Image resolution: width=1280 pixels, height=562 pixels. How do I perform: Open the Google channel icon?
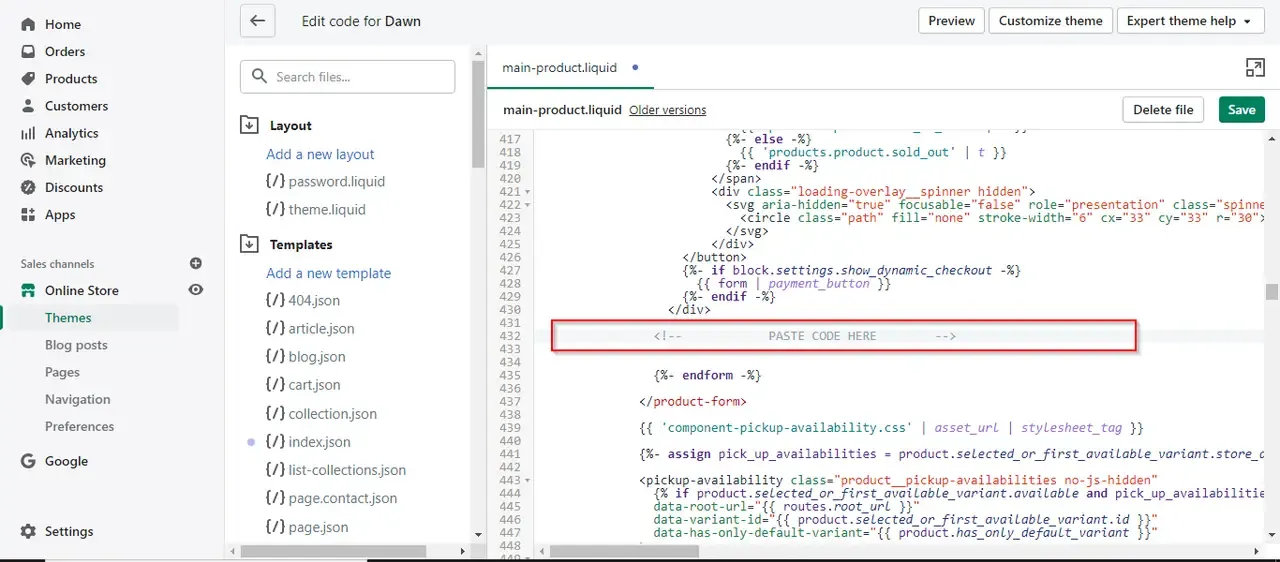pyautogui.click(x=28, y=461)
